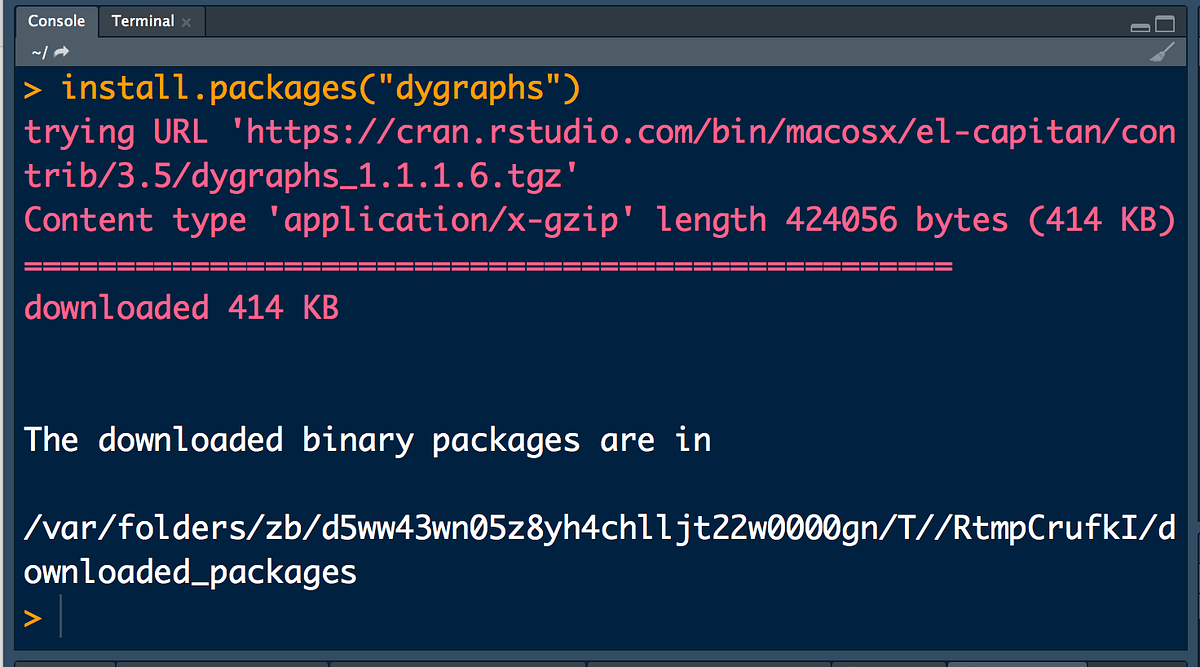
Task: Click the blinking cursor after the prompt
Action: point(62,616)
